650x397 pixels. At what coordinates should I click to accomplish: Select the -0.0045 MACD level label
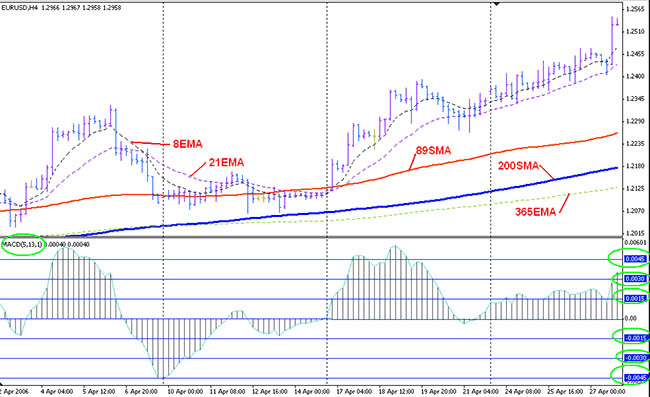tap(635, 378)
